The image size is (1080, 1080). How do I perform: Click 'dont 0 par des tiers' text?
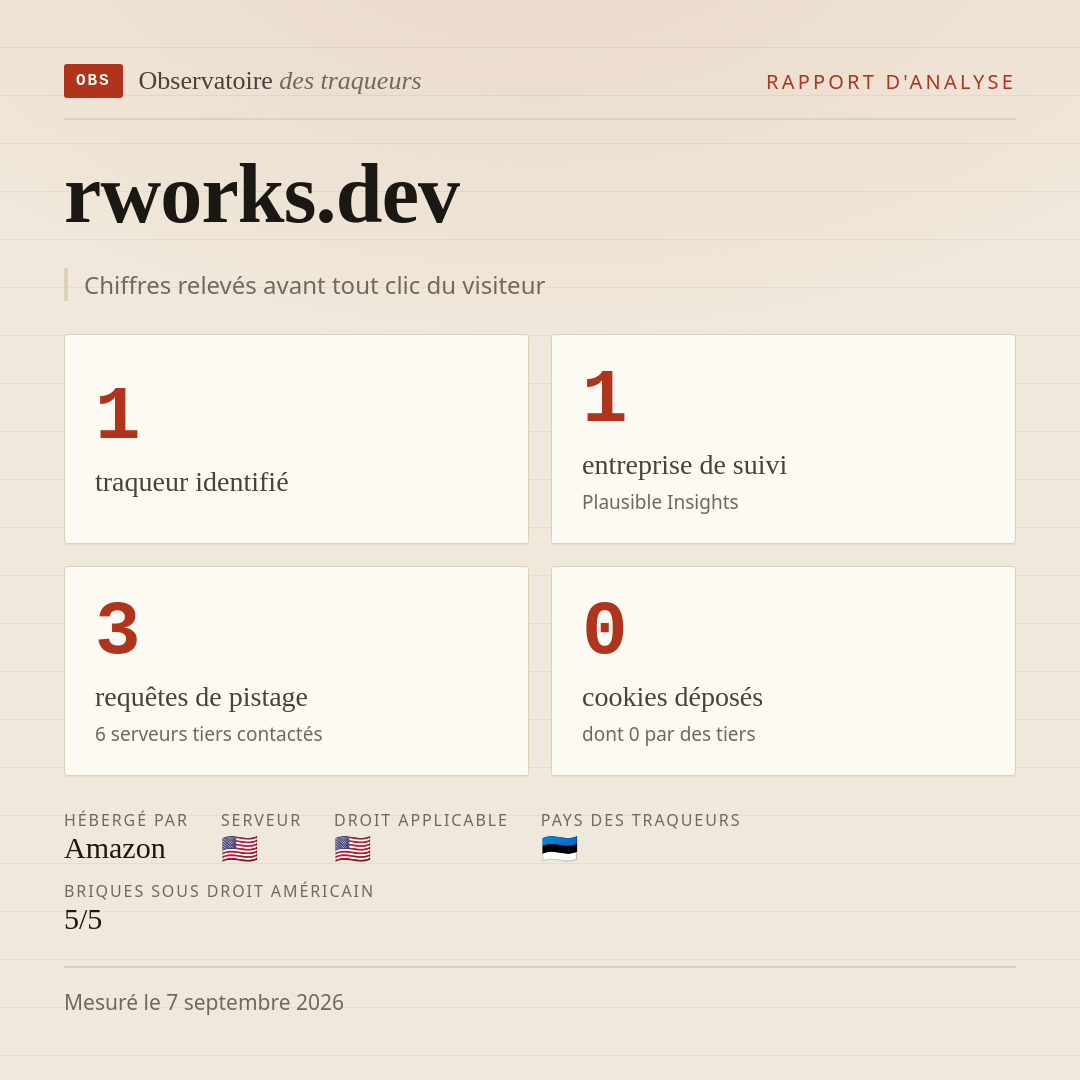tap(669, 734)
